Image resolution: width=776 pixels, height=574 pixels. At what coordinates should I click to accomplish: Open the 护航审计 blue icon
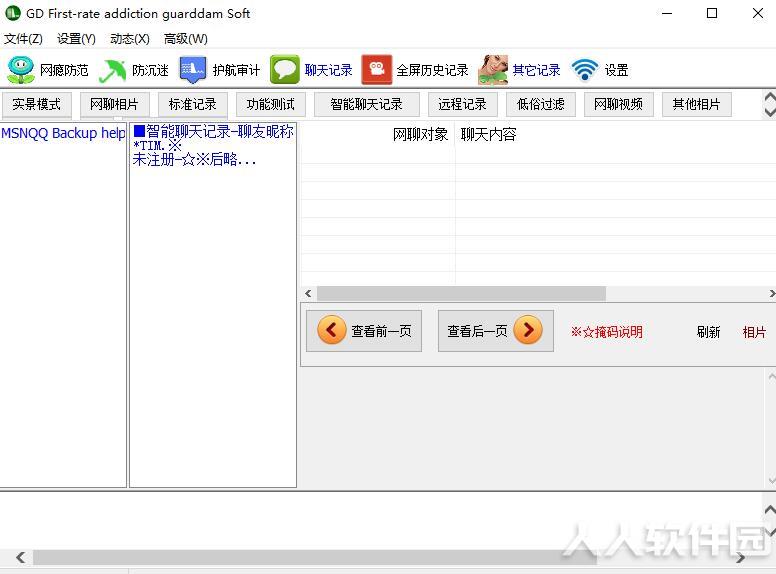pos(193,70)
